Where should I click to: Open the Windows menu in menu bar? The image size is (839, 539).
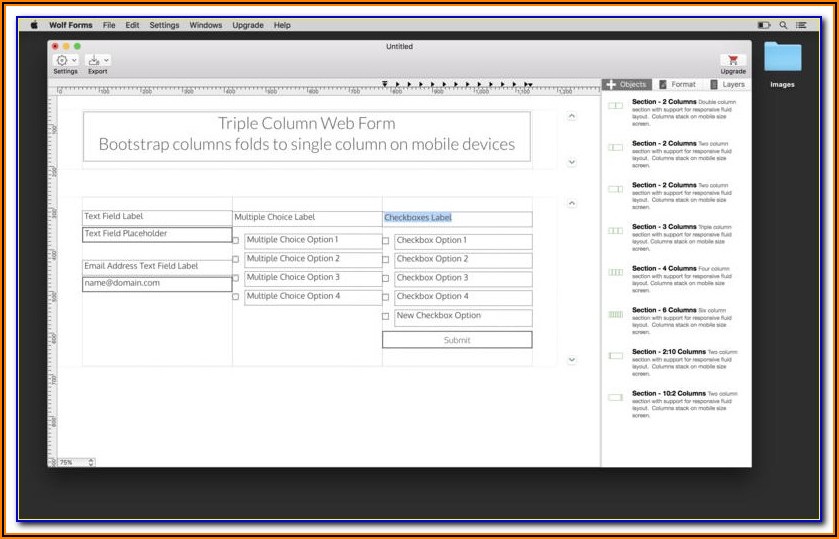tap(205, 25)
